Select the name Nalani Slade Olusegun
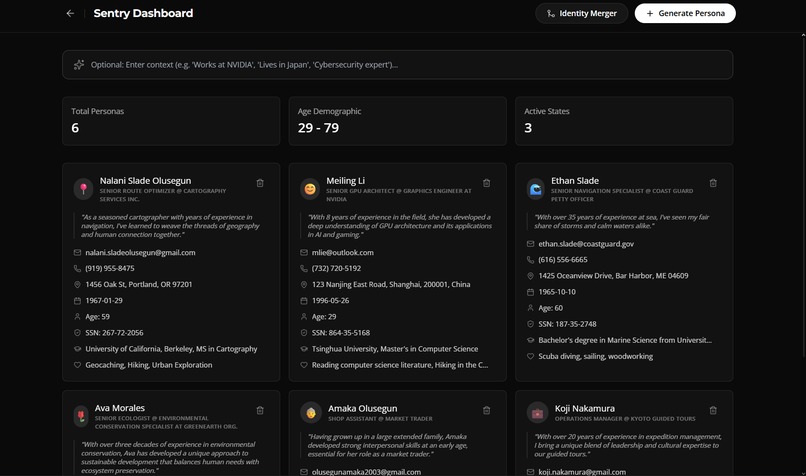Viewport: 806px width, 476px height. pyautogui.click(x=145, y=180)
